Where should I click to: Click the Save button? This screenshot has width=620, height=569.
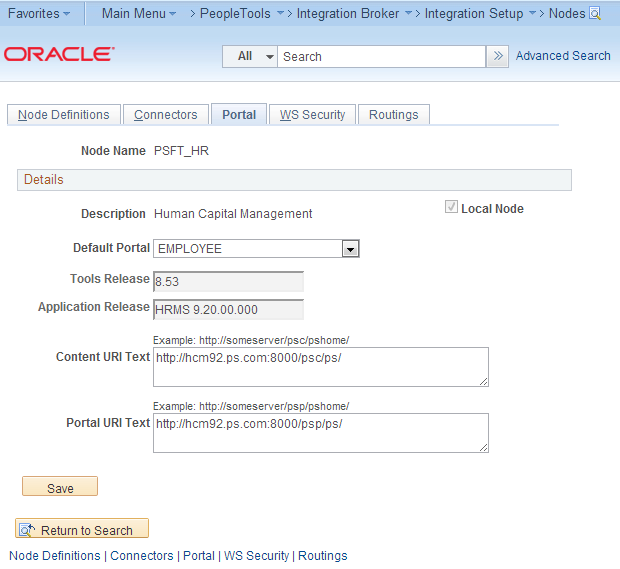[x=60, y=486]
